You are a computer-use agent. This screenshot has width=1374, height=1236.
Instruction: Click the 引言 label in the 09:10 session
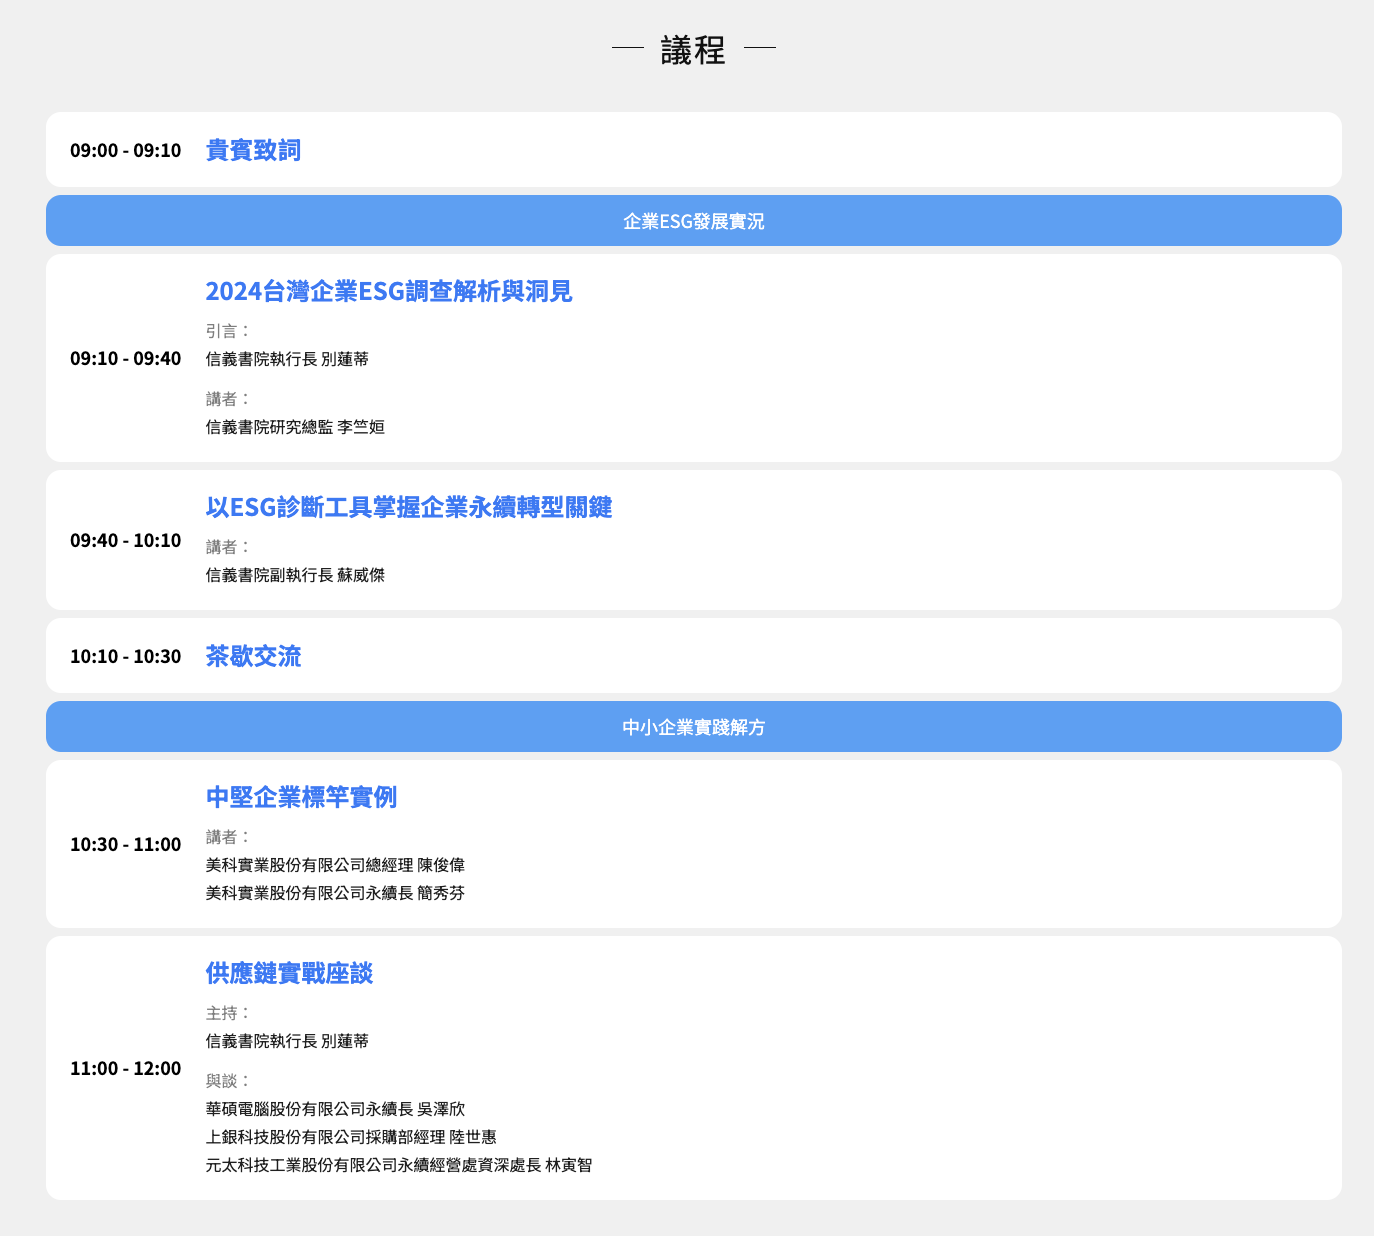click(x=228, y=331)
